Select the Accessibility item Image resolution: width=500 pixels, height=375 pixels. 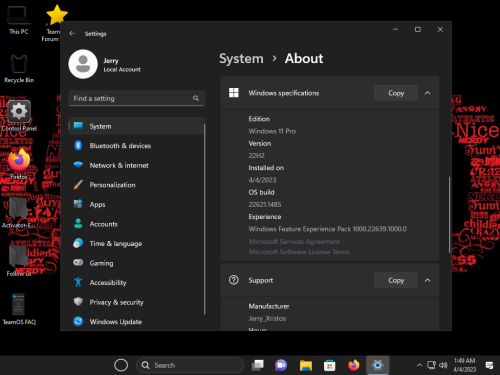coord(136,283)
